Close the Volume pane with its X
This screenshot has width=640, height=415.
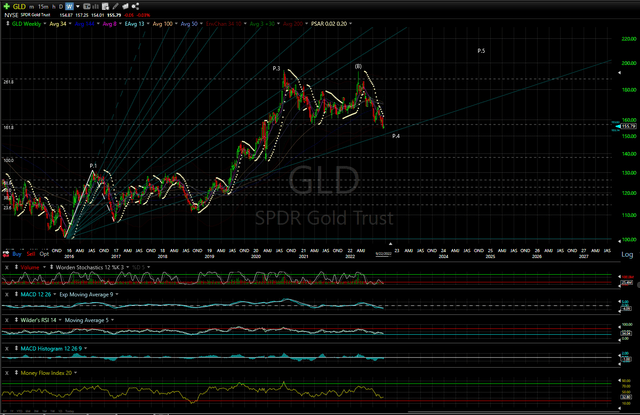pos(7,267)
